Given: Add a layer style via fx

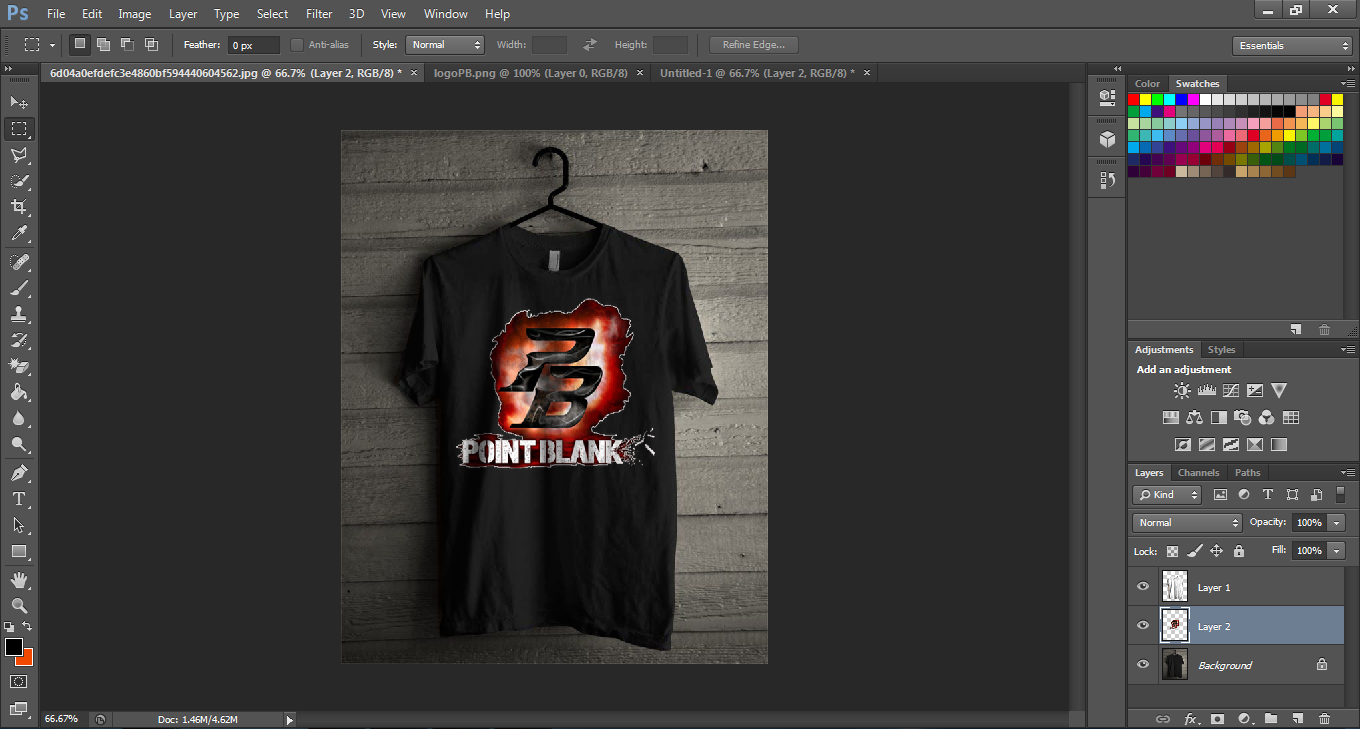Looking at the screenshot, I should pyautogui.click(x=1192, y=718).
